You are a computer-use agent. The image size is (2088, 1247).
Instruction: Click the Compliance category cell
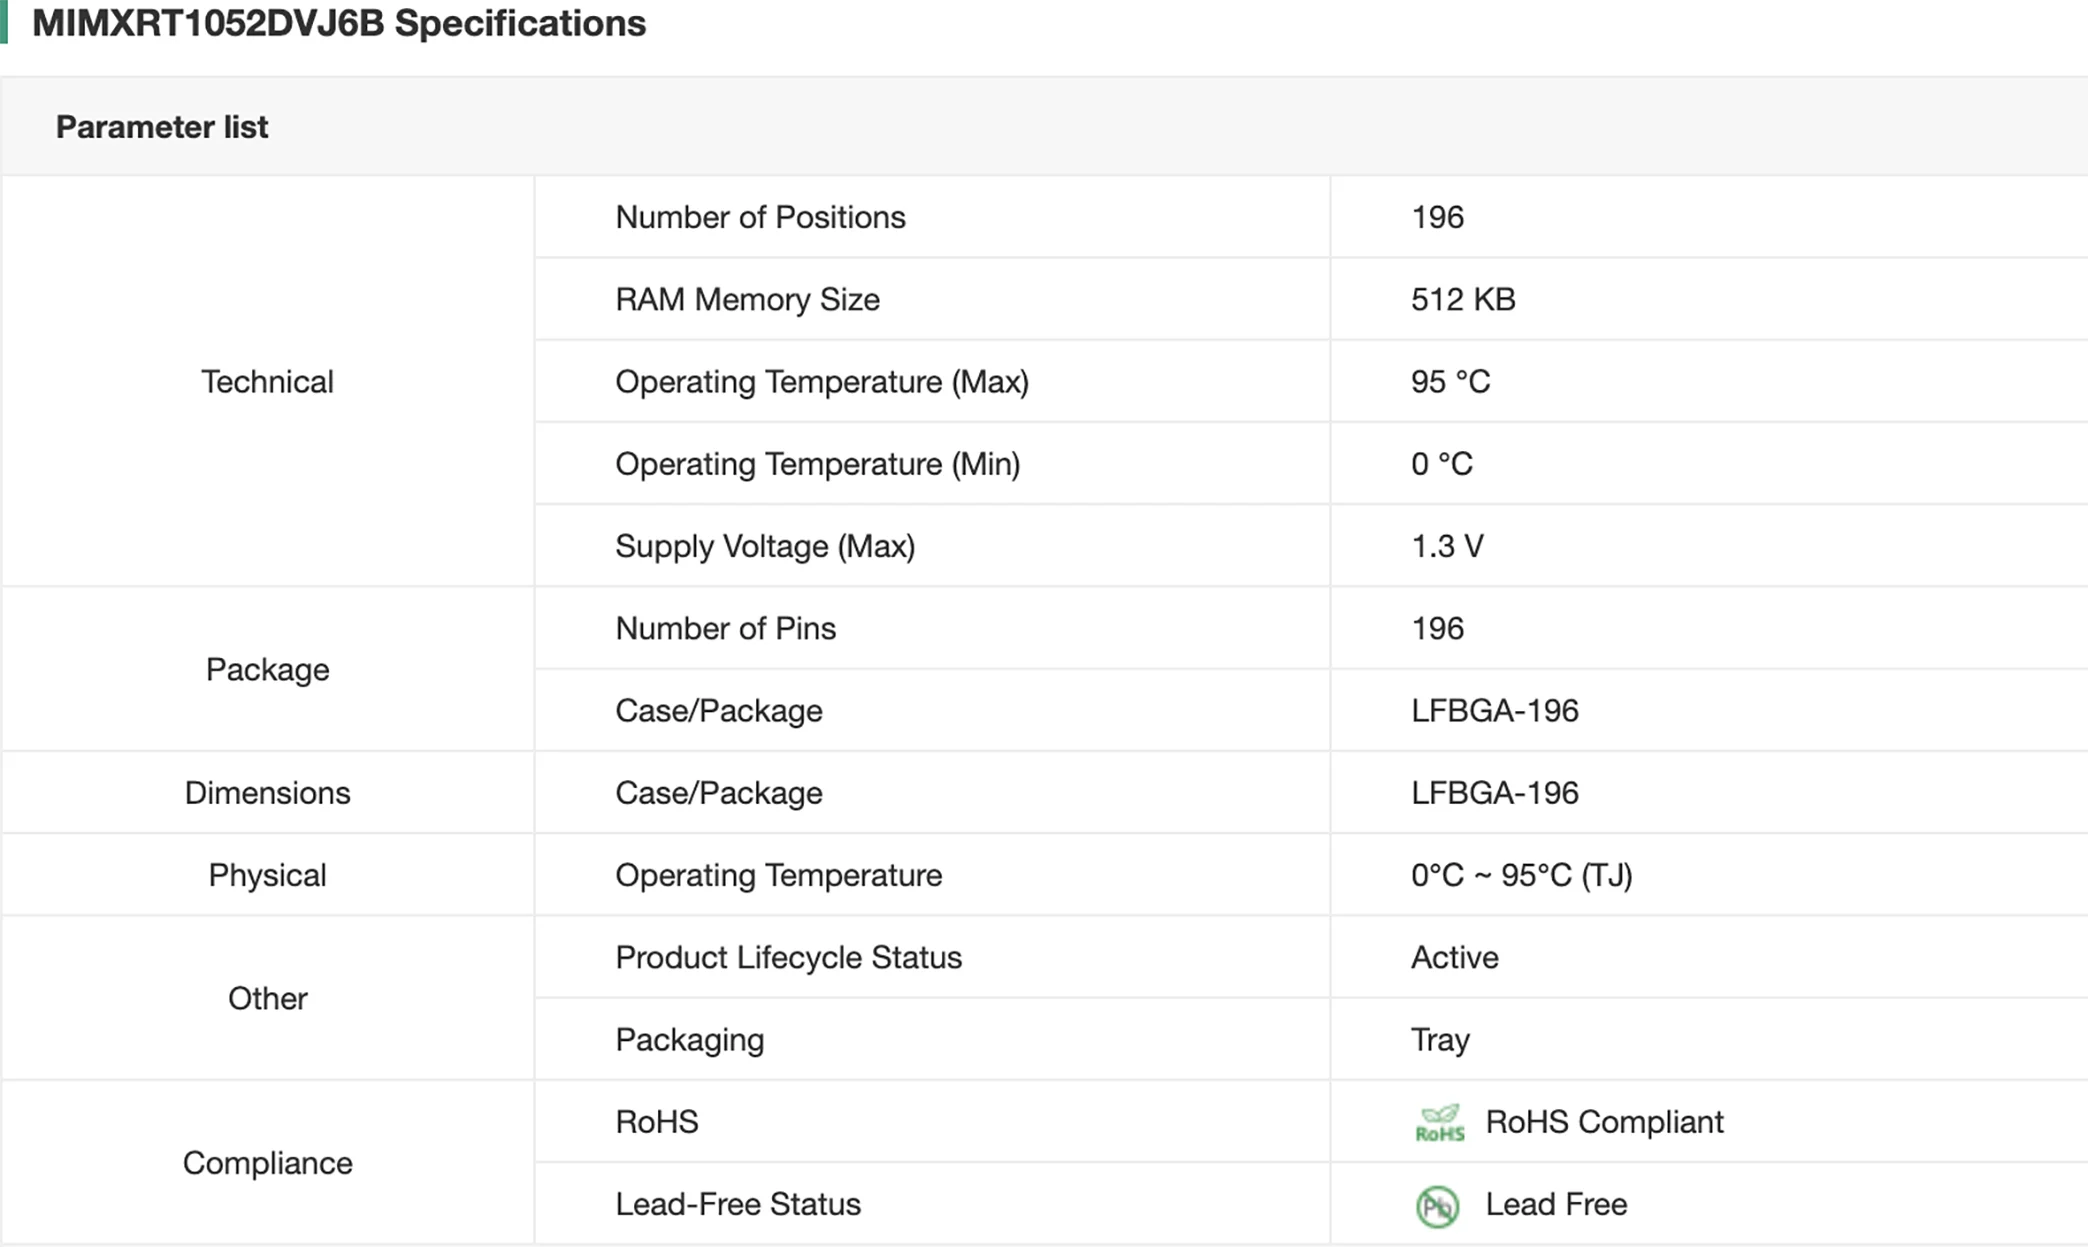[x=267, y=1163]
